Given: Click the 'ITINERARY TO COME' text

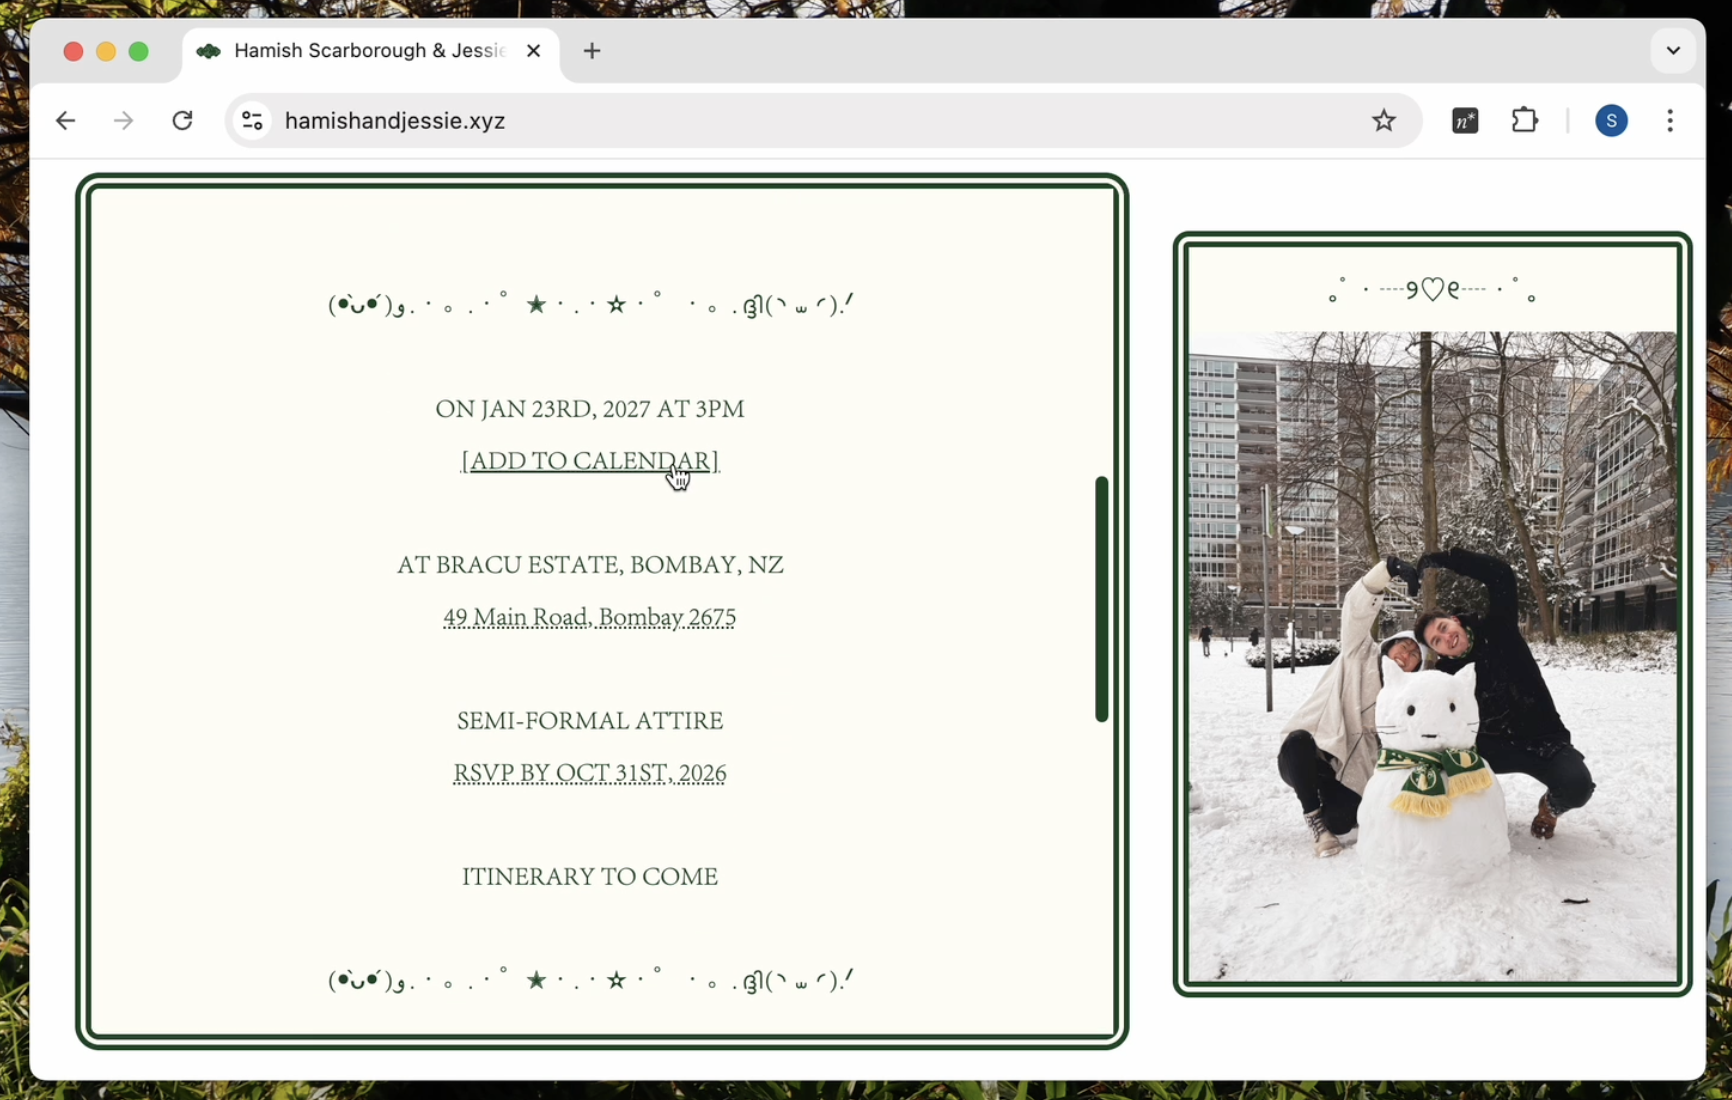Looking at the screenshot, I should pyautogui.click(x=590, y=877).
